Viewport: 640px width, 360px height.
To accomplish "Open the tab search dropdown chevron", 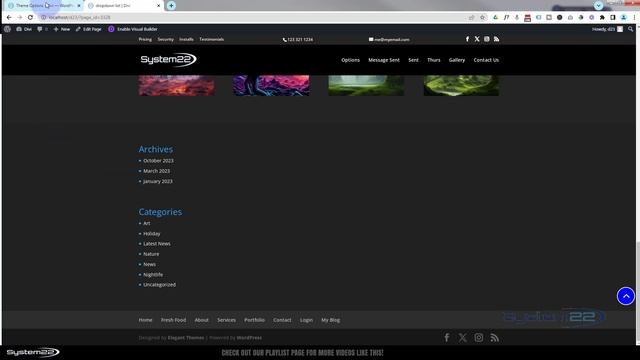I will (x=598, y=5).
